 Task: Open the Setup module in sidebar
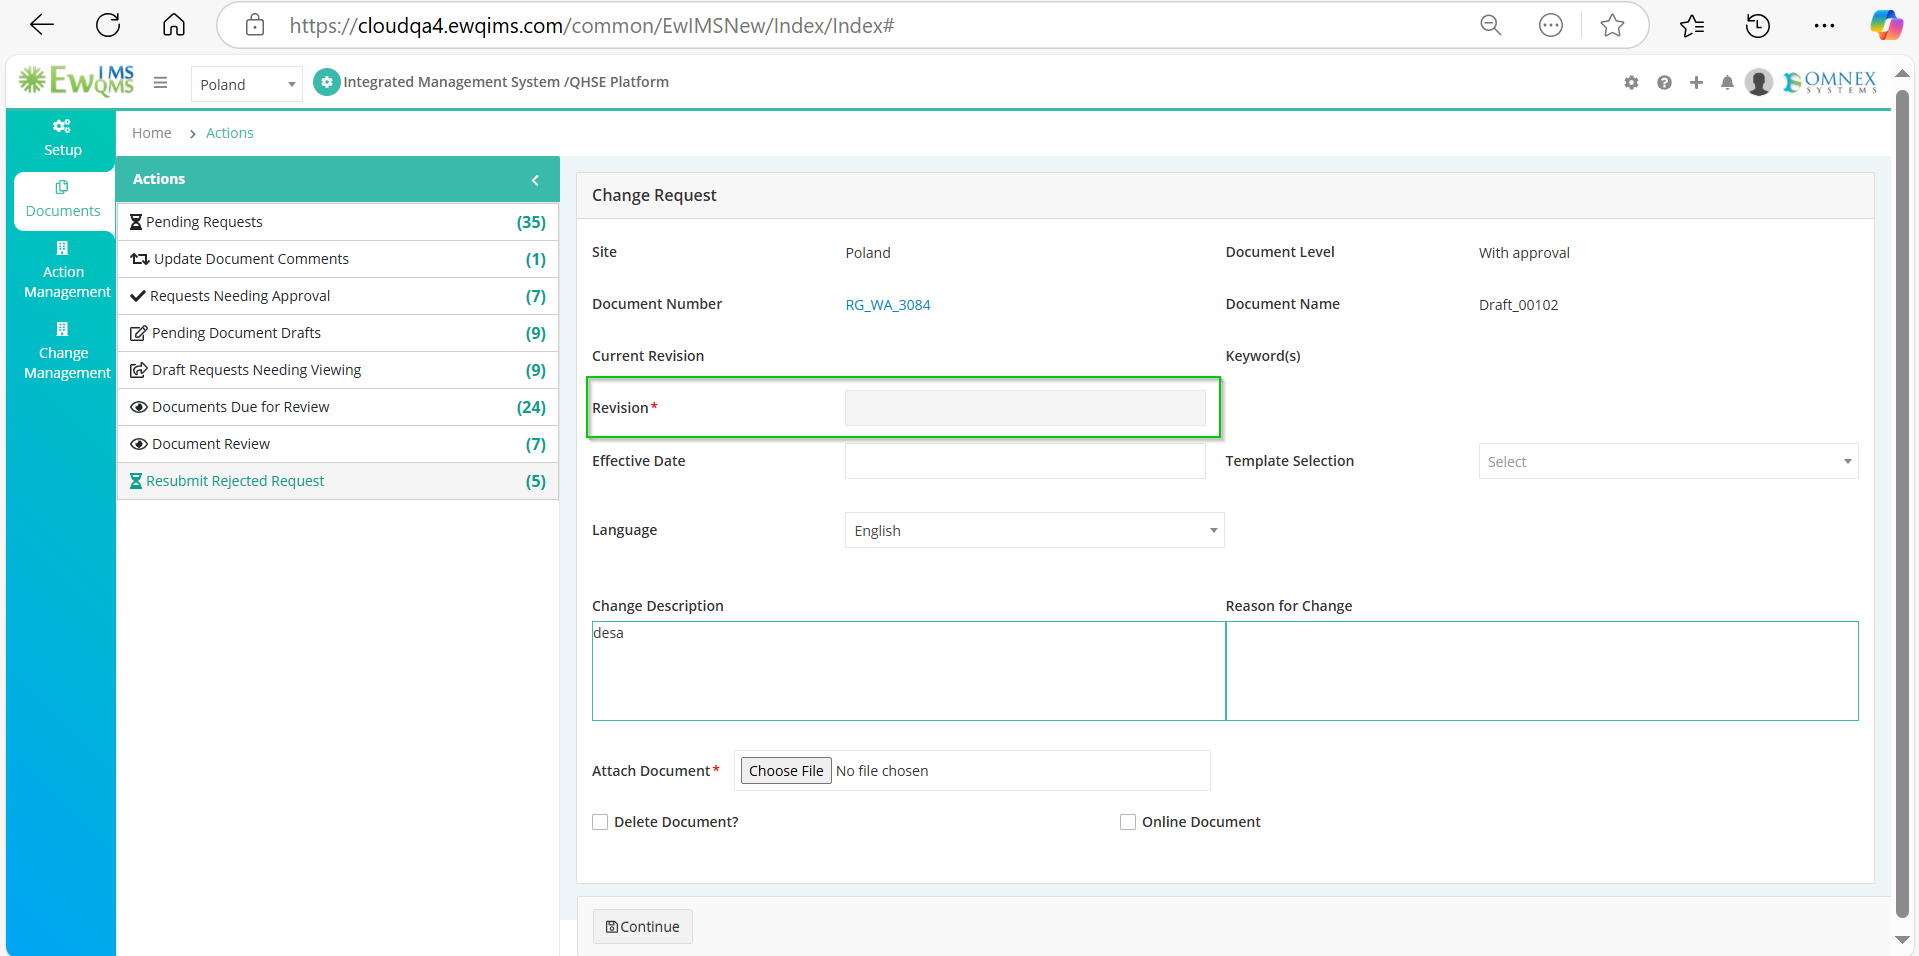click(62, 138)
